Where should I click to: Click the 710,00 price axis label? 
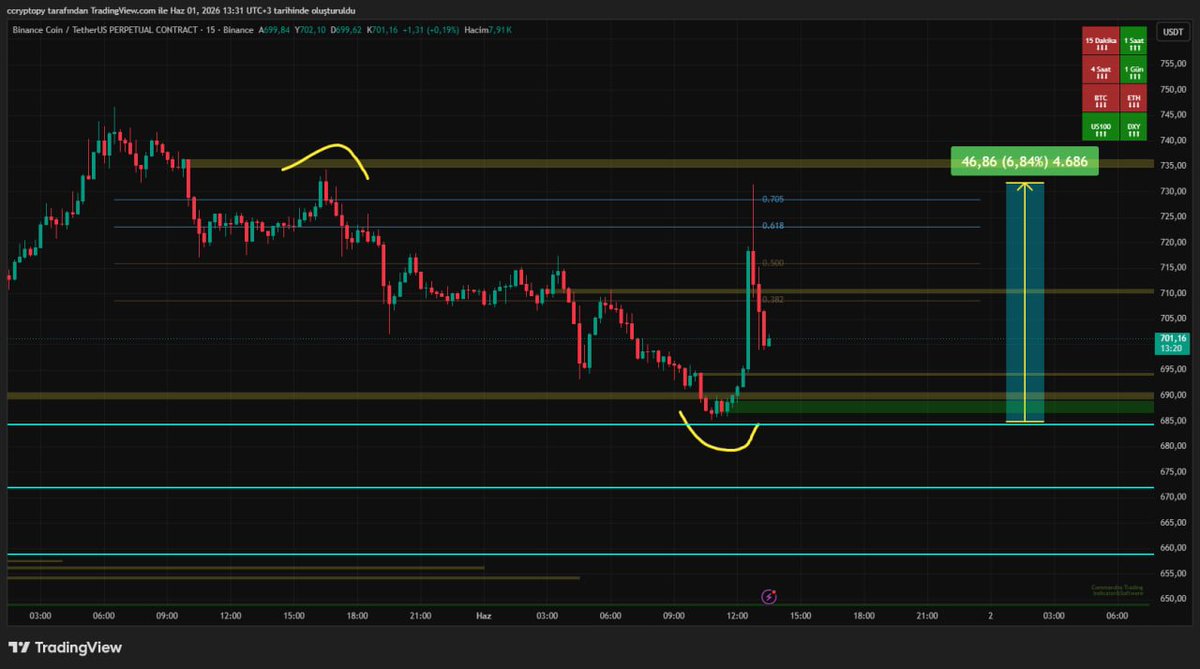[1171, 293]
